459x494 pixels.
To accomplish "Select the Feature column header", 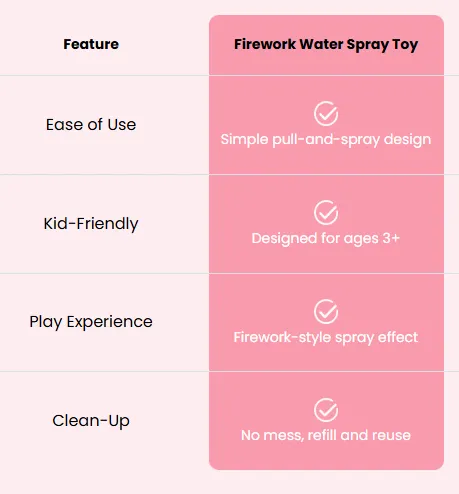I will [x=91, y=44].
